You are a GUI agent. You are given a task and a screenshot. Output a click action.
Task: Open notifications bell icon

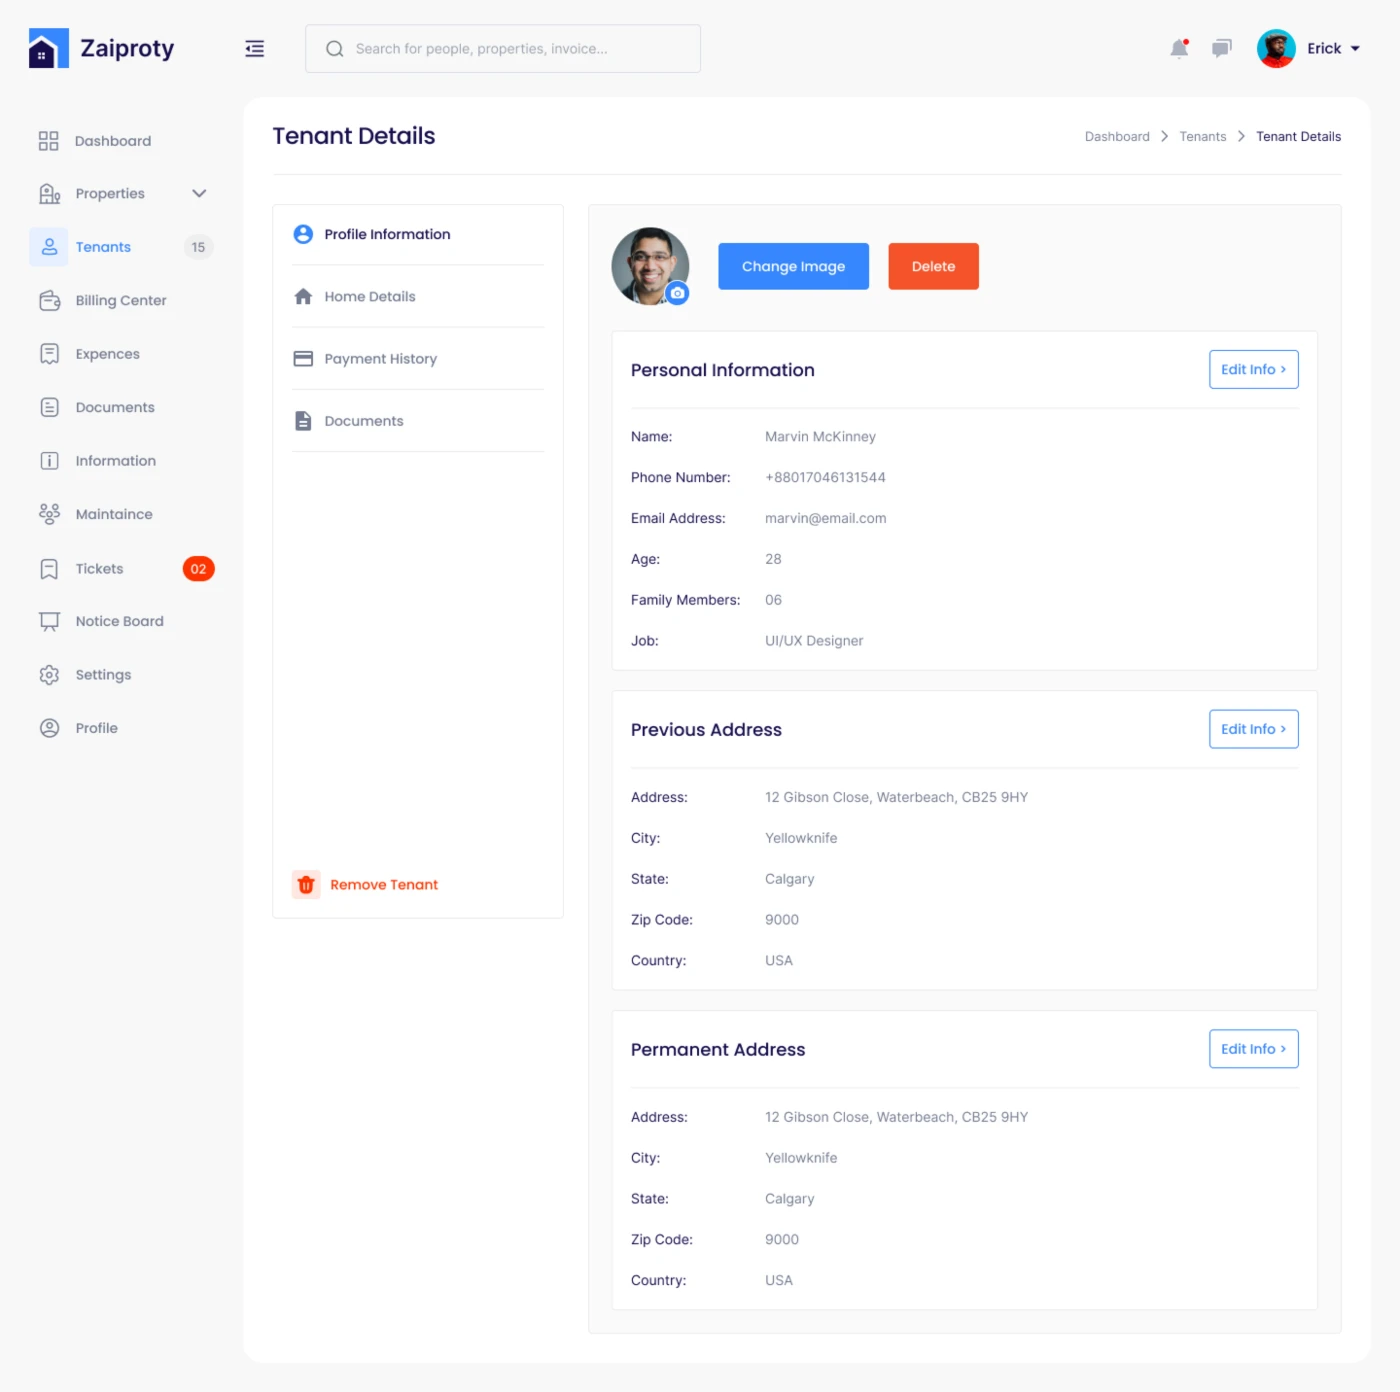pos(1180,48)
